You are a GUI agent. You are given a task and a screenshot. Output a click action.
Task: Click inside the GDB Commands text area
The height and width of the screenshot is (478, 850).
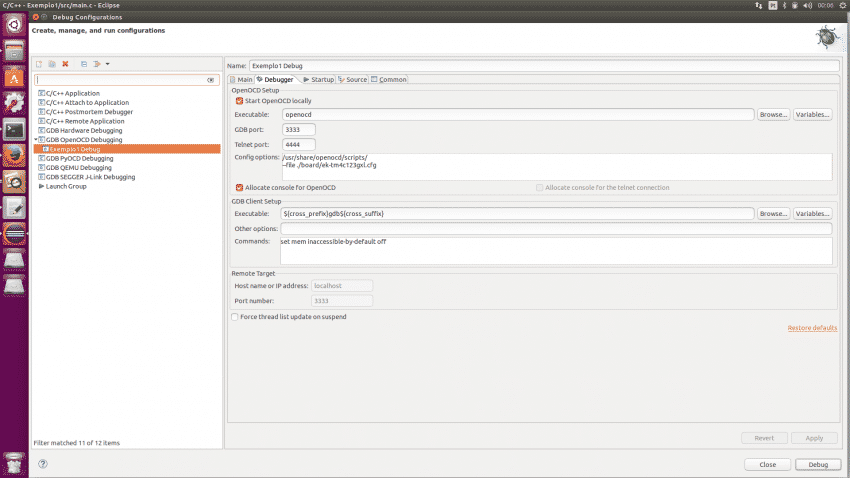point(556,251)
